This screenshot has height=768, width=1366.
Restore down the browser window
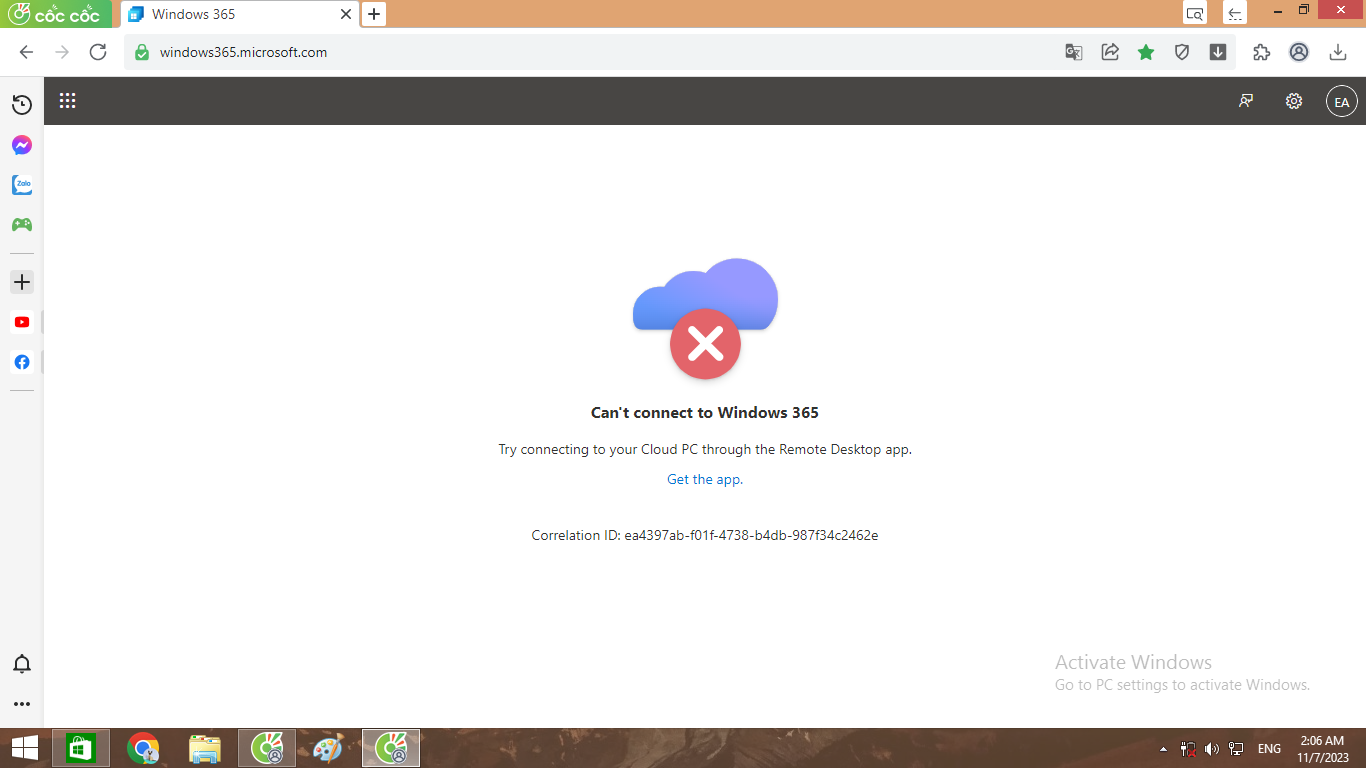1304,10
